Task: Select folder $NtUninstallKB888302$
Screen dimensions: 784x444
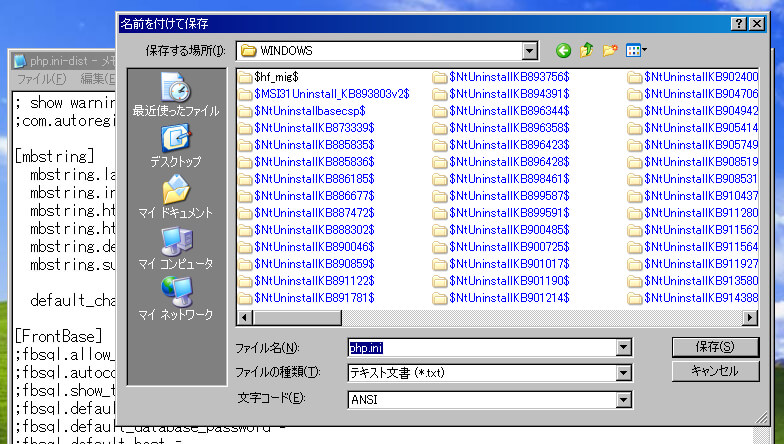Action: point(306,230)
